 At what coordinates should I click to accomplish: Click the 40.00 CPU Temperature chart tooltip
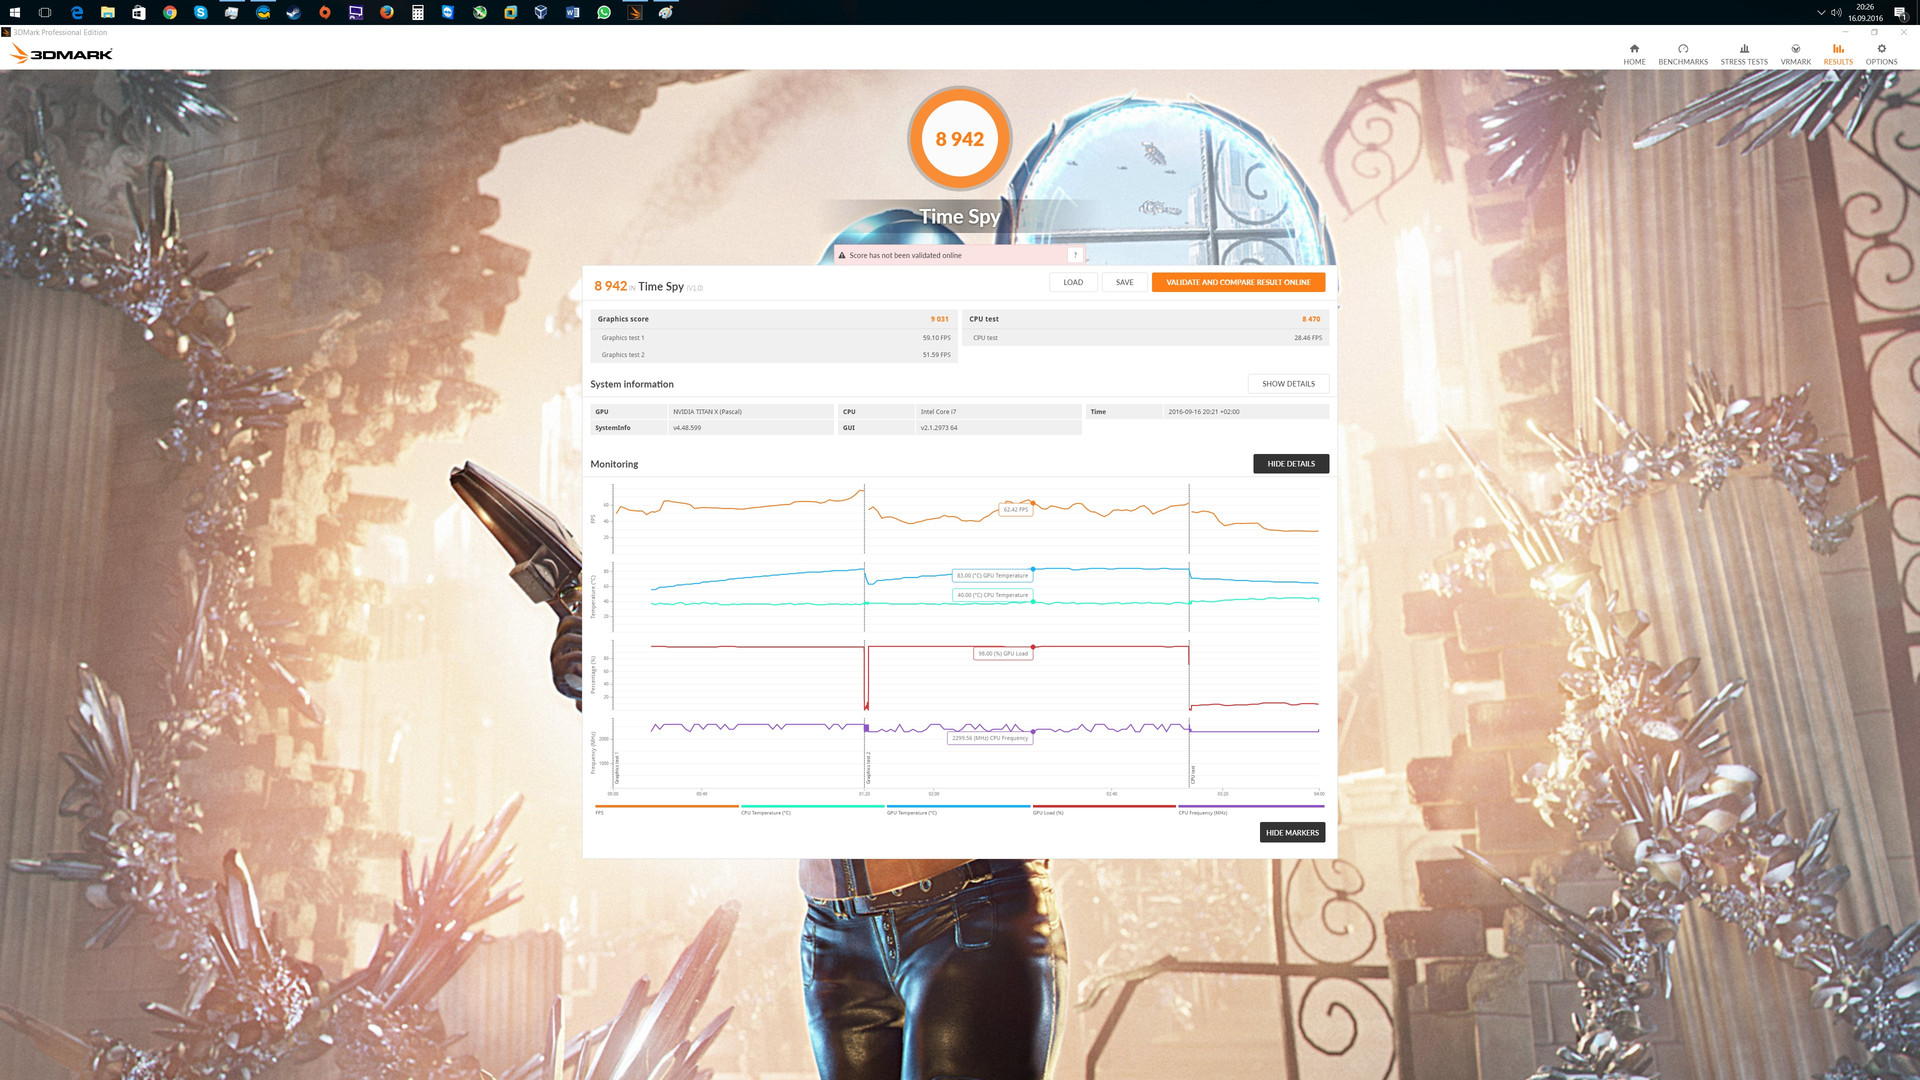[992, 595]
